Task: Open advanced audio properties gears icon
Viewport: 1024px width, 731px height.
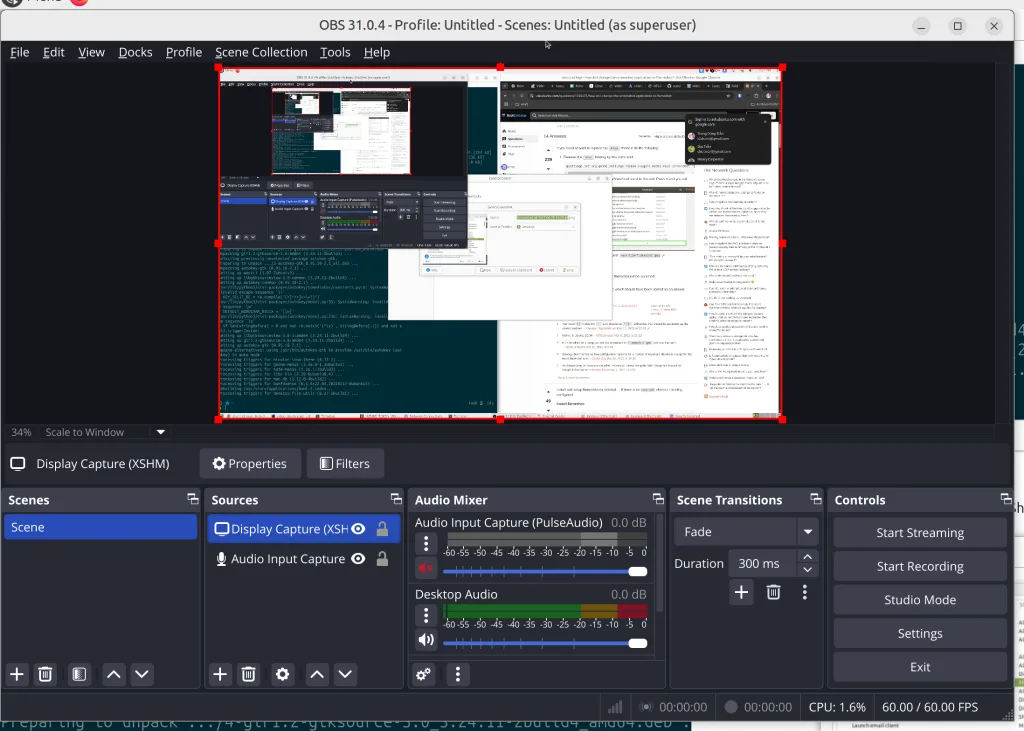Action: click(x=423, y=674)
